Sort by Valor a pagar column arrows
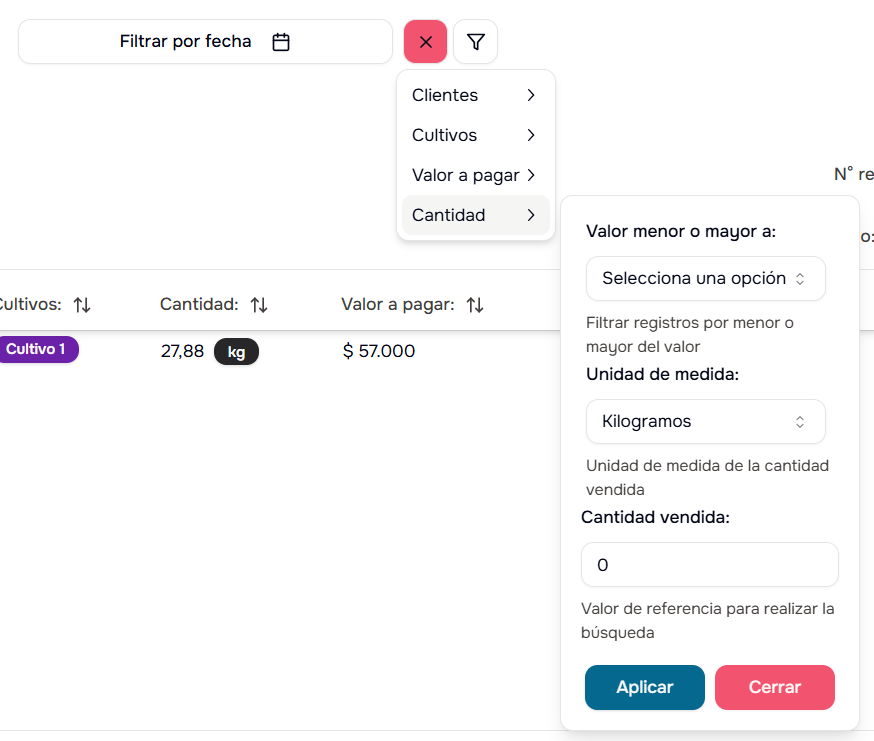Screen dimensions: 874x741 tap(475, 304)
